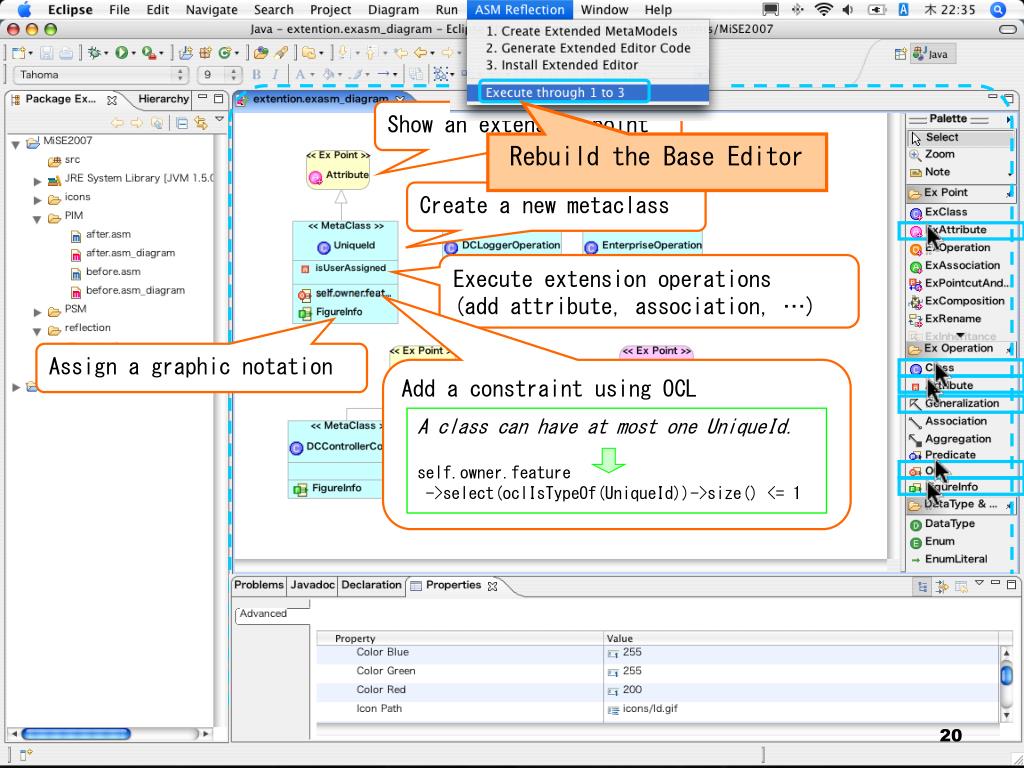The image size is (1024, 768).
Task: Run the project with the green play icon
Action: [121, 53]
